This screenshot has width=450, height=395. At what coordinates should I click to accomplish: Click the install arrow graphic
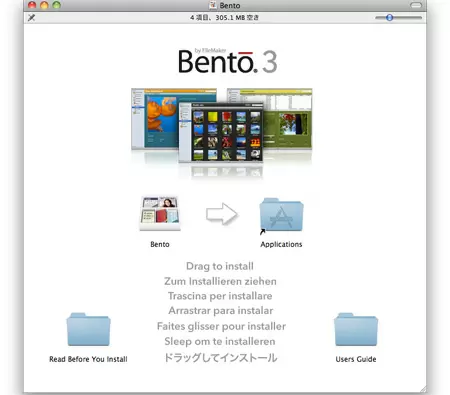pos(222,214)
